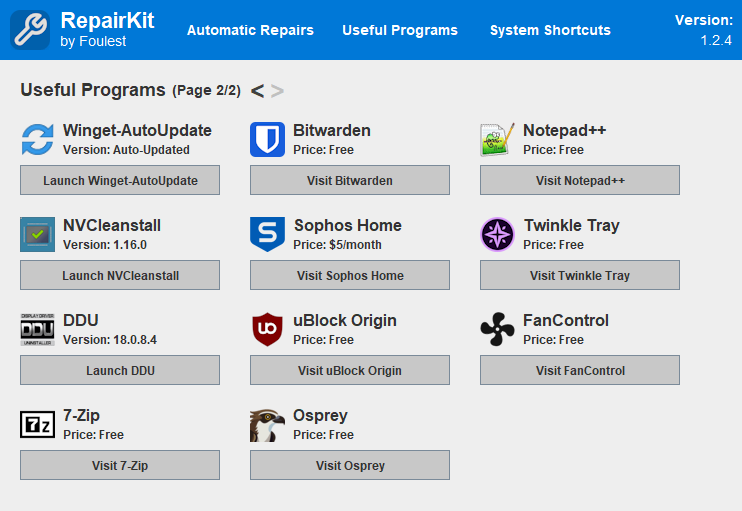The height and width of the screenshot is (511, 742).
Task: Click the greyed-out next page arrow
Action: pyautogui.click(x=277, y=91)
